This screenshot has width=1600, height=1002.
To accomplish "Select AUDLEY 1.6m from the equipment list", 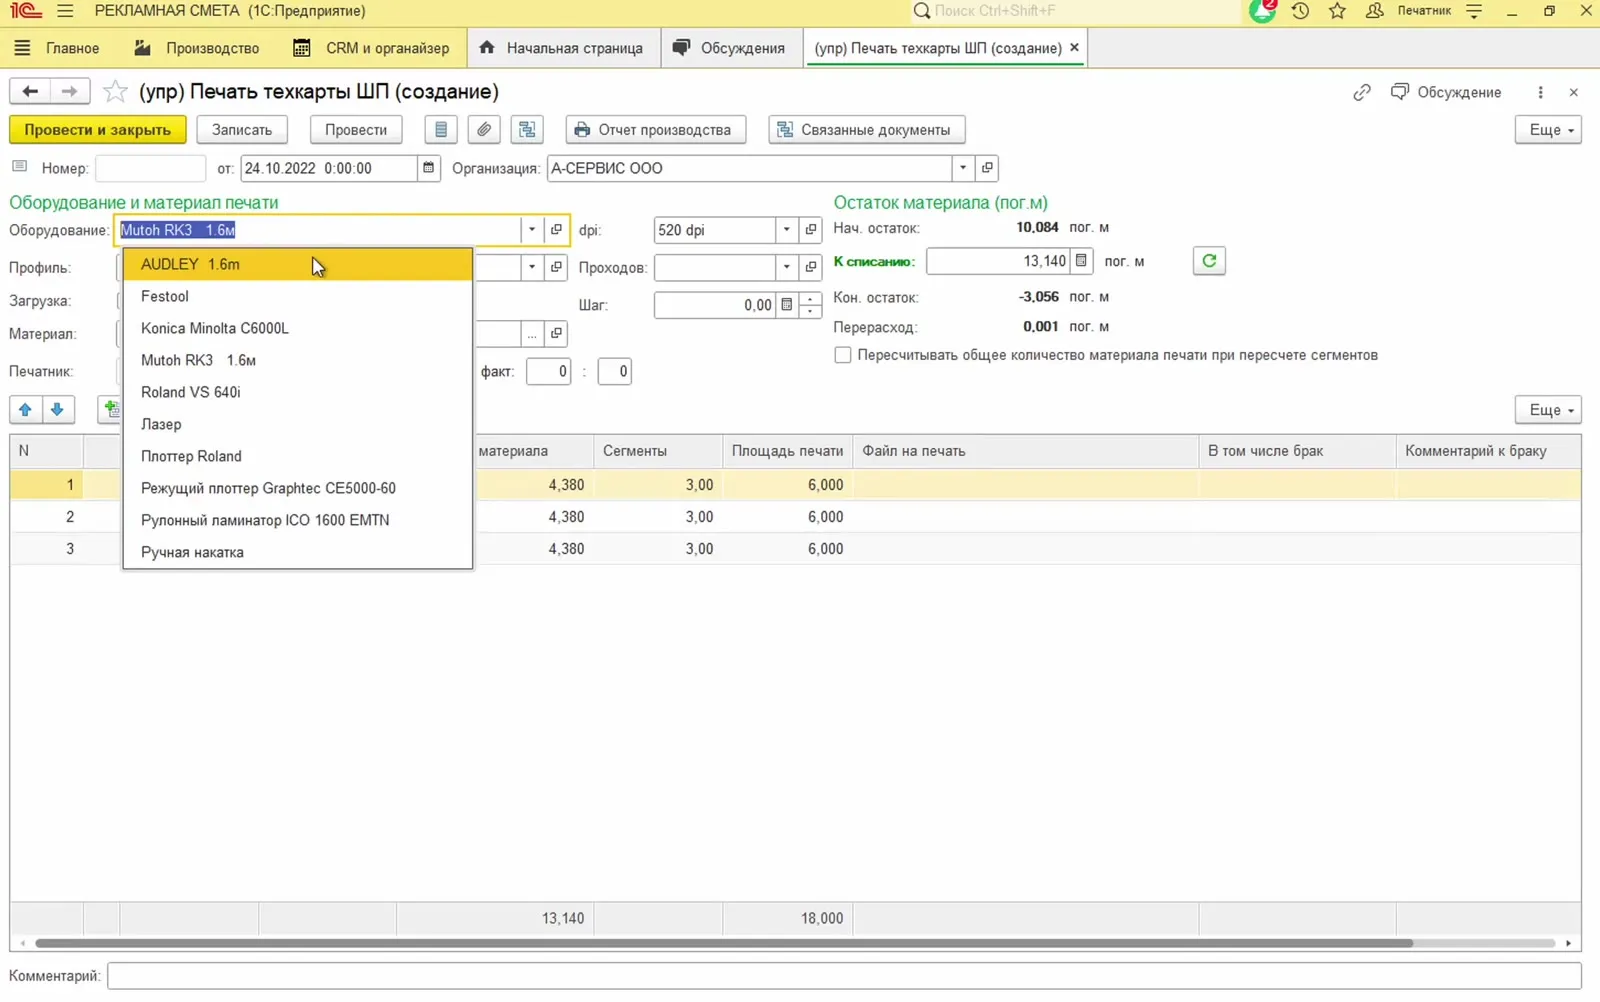I will tap(298, 265).
